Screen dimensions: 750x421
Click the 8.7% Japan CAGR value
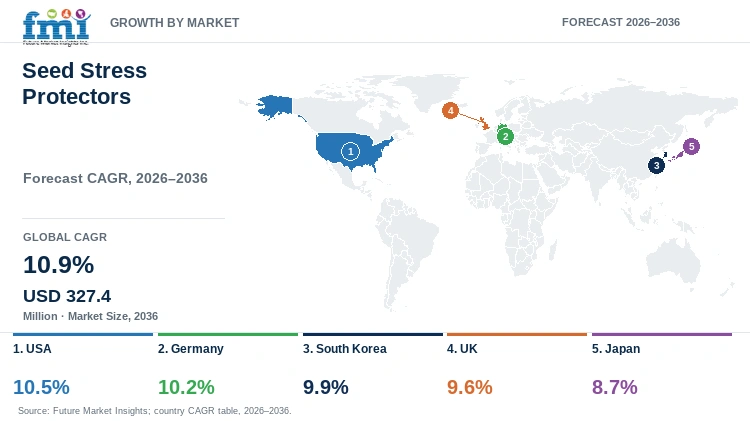[615, 387]
